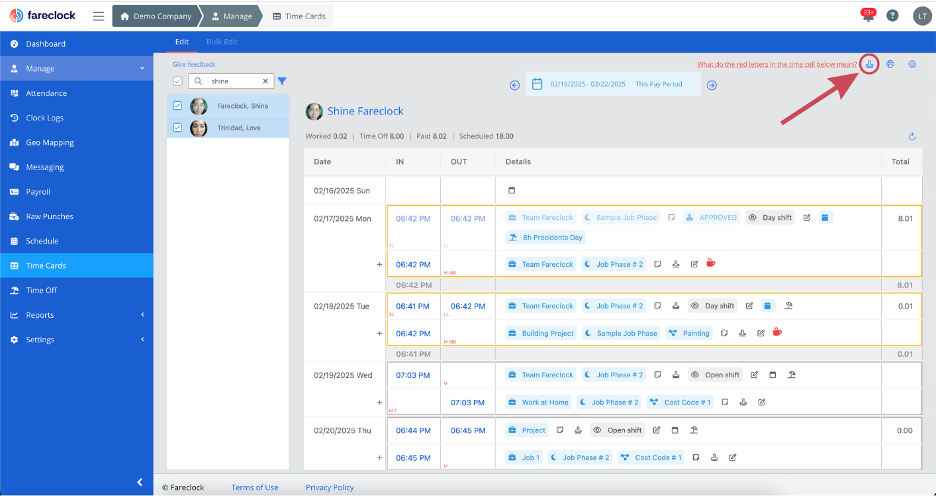
Task: Click the note icon in the Building Project row
Action: click(x=724, y=333)
